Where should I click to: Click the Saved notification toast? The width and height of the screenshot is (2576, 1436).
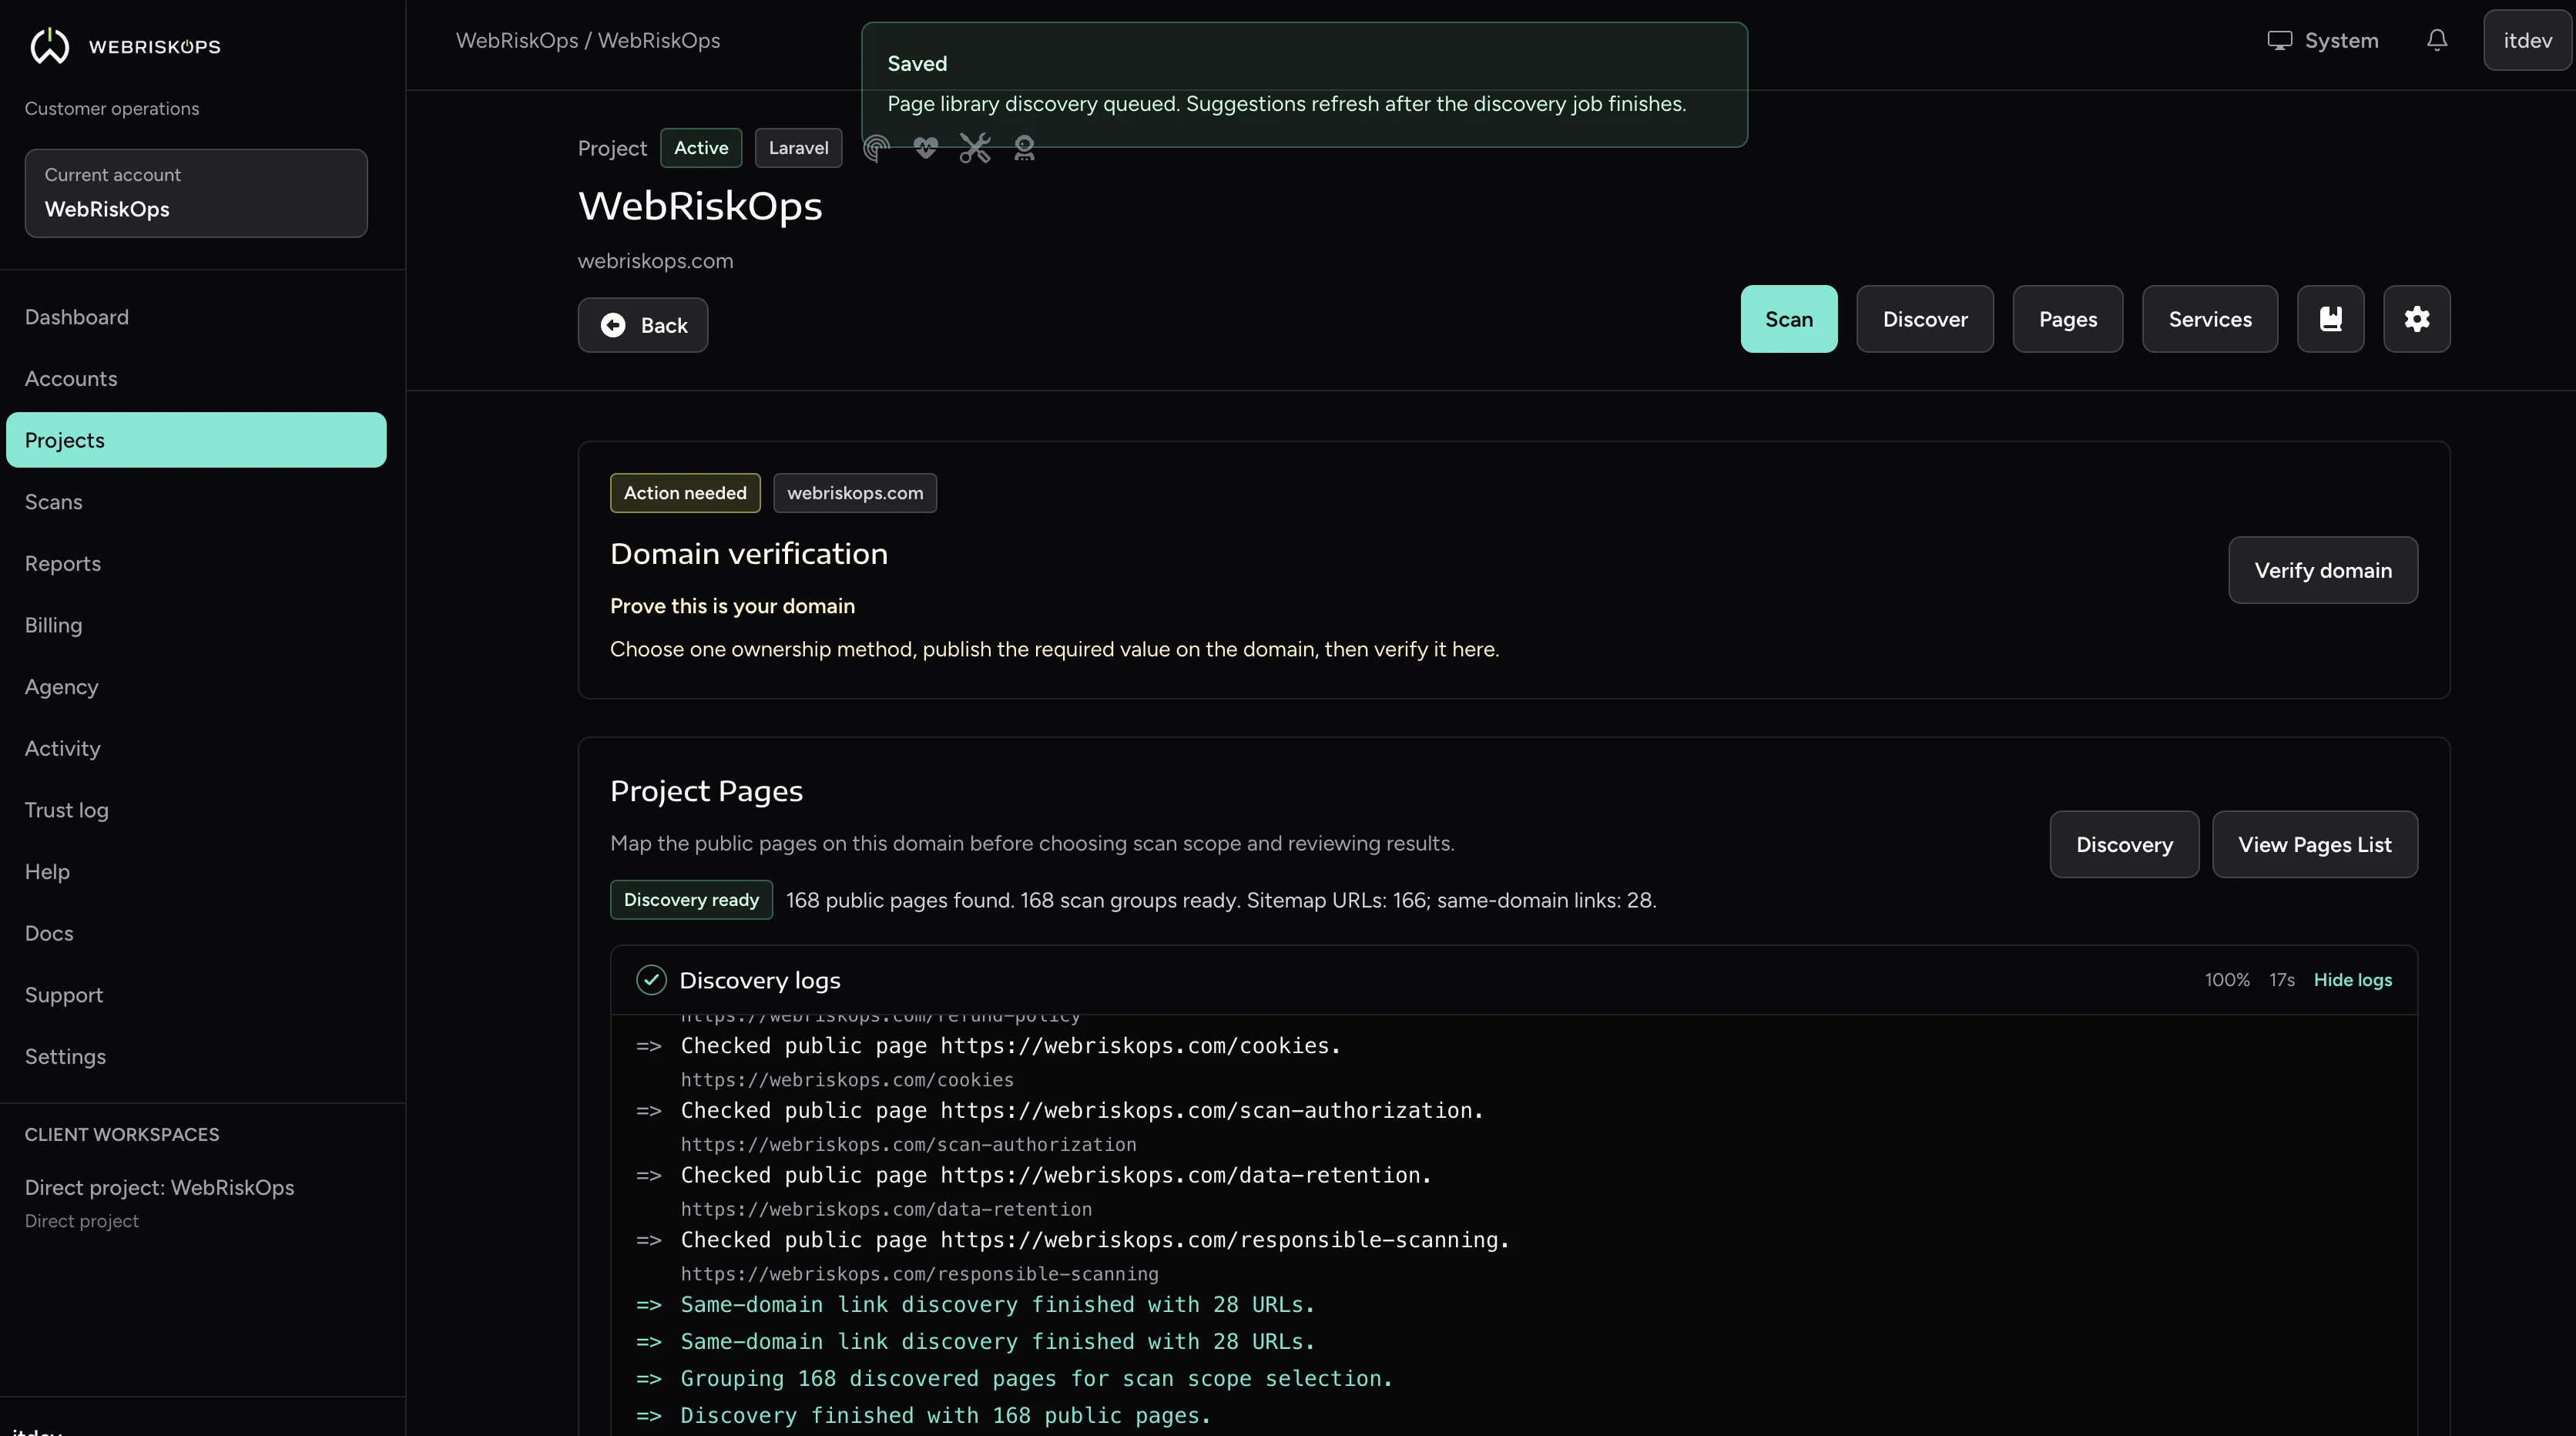1304,85
